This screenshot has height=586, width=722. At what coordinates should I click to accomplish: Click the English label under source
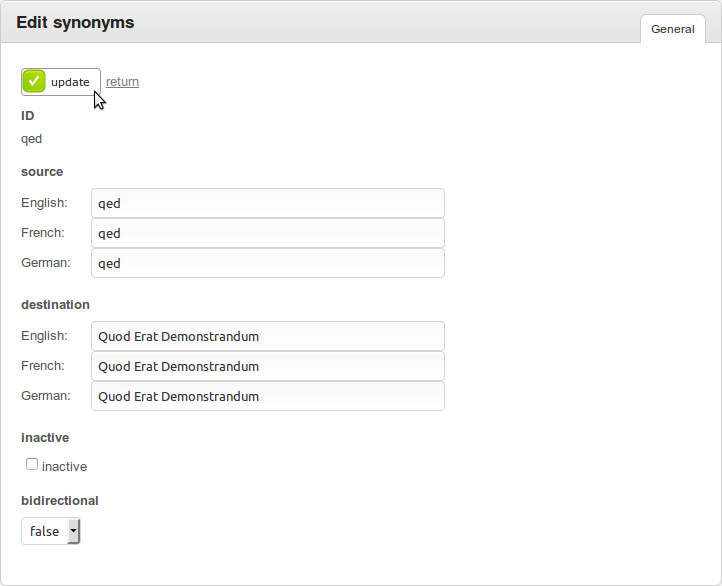click(x=44, y=203)
